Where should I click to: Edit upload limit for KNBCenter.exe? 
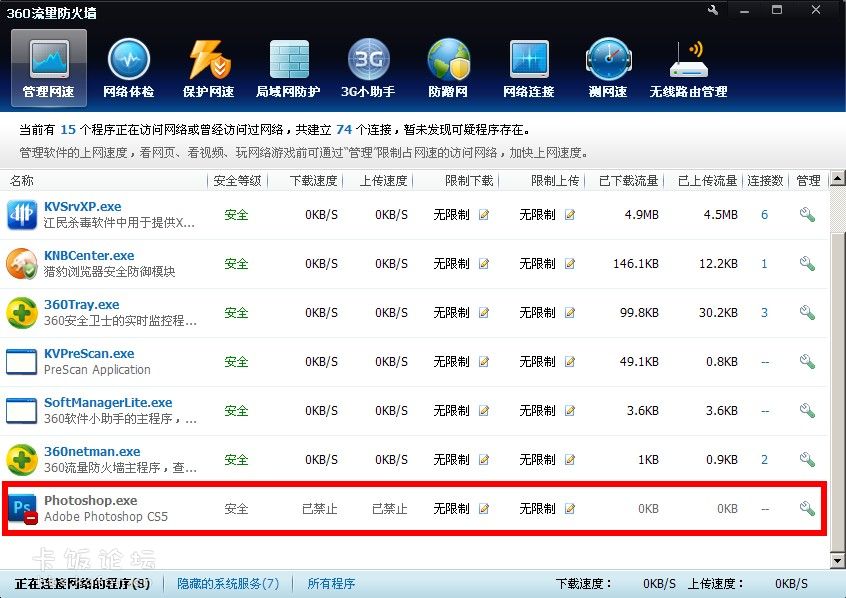click(570, 264)
